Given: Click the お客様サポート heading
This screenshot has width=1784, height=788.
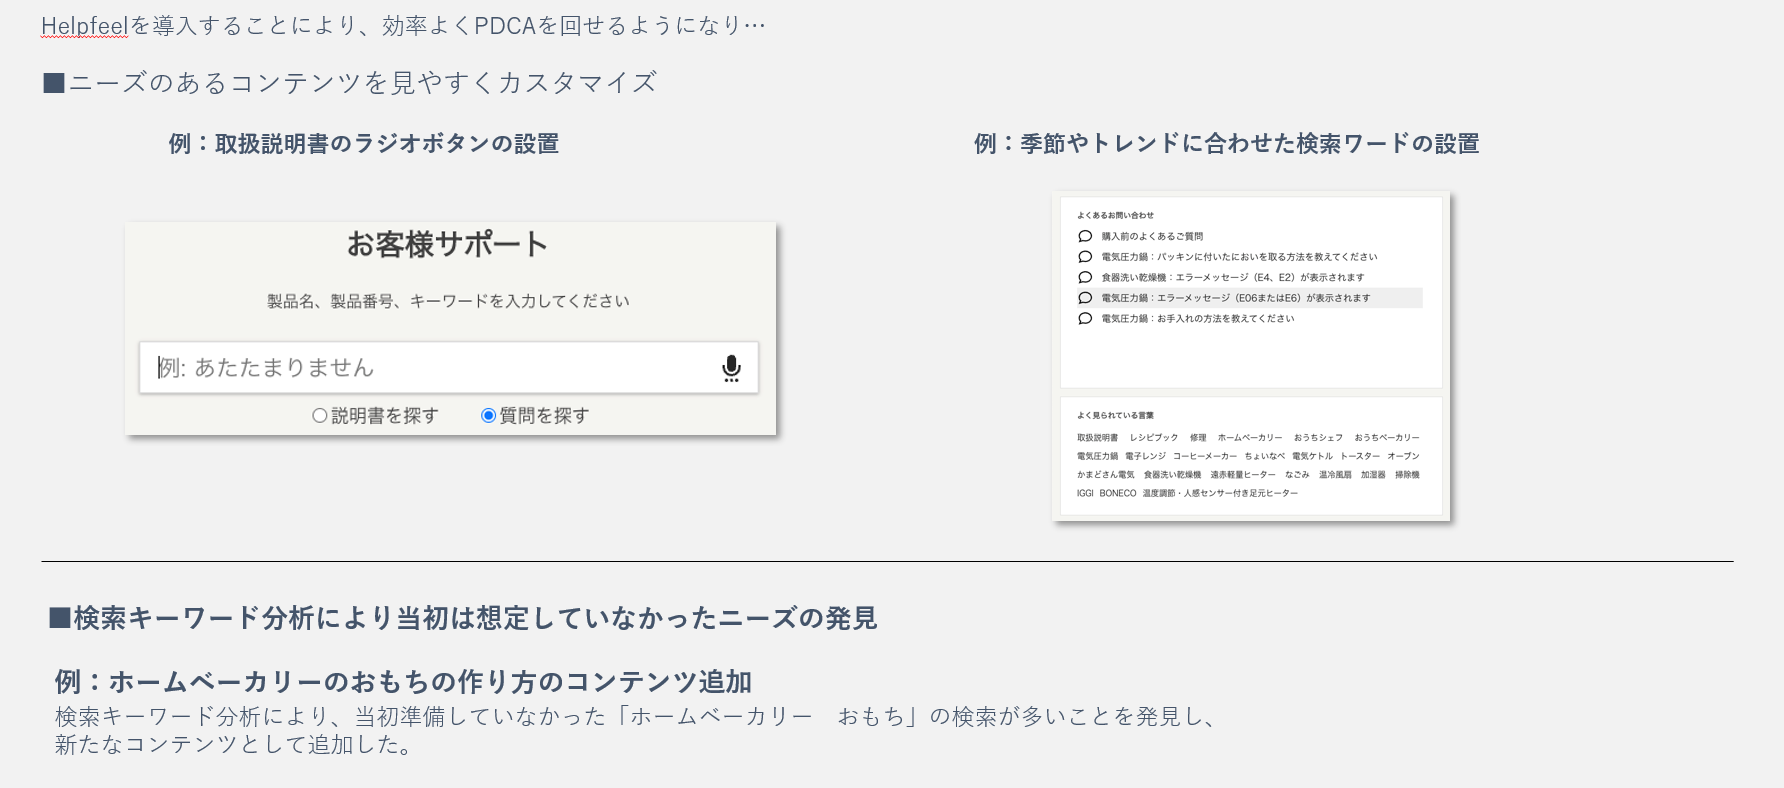Looking at the screenshot, I should (447, 245).
